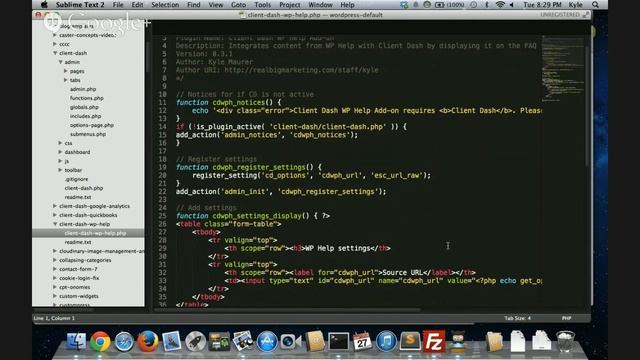Click the Time Machine icon in menu bar
640x360 pixels.
point(473,5)
